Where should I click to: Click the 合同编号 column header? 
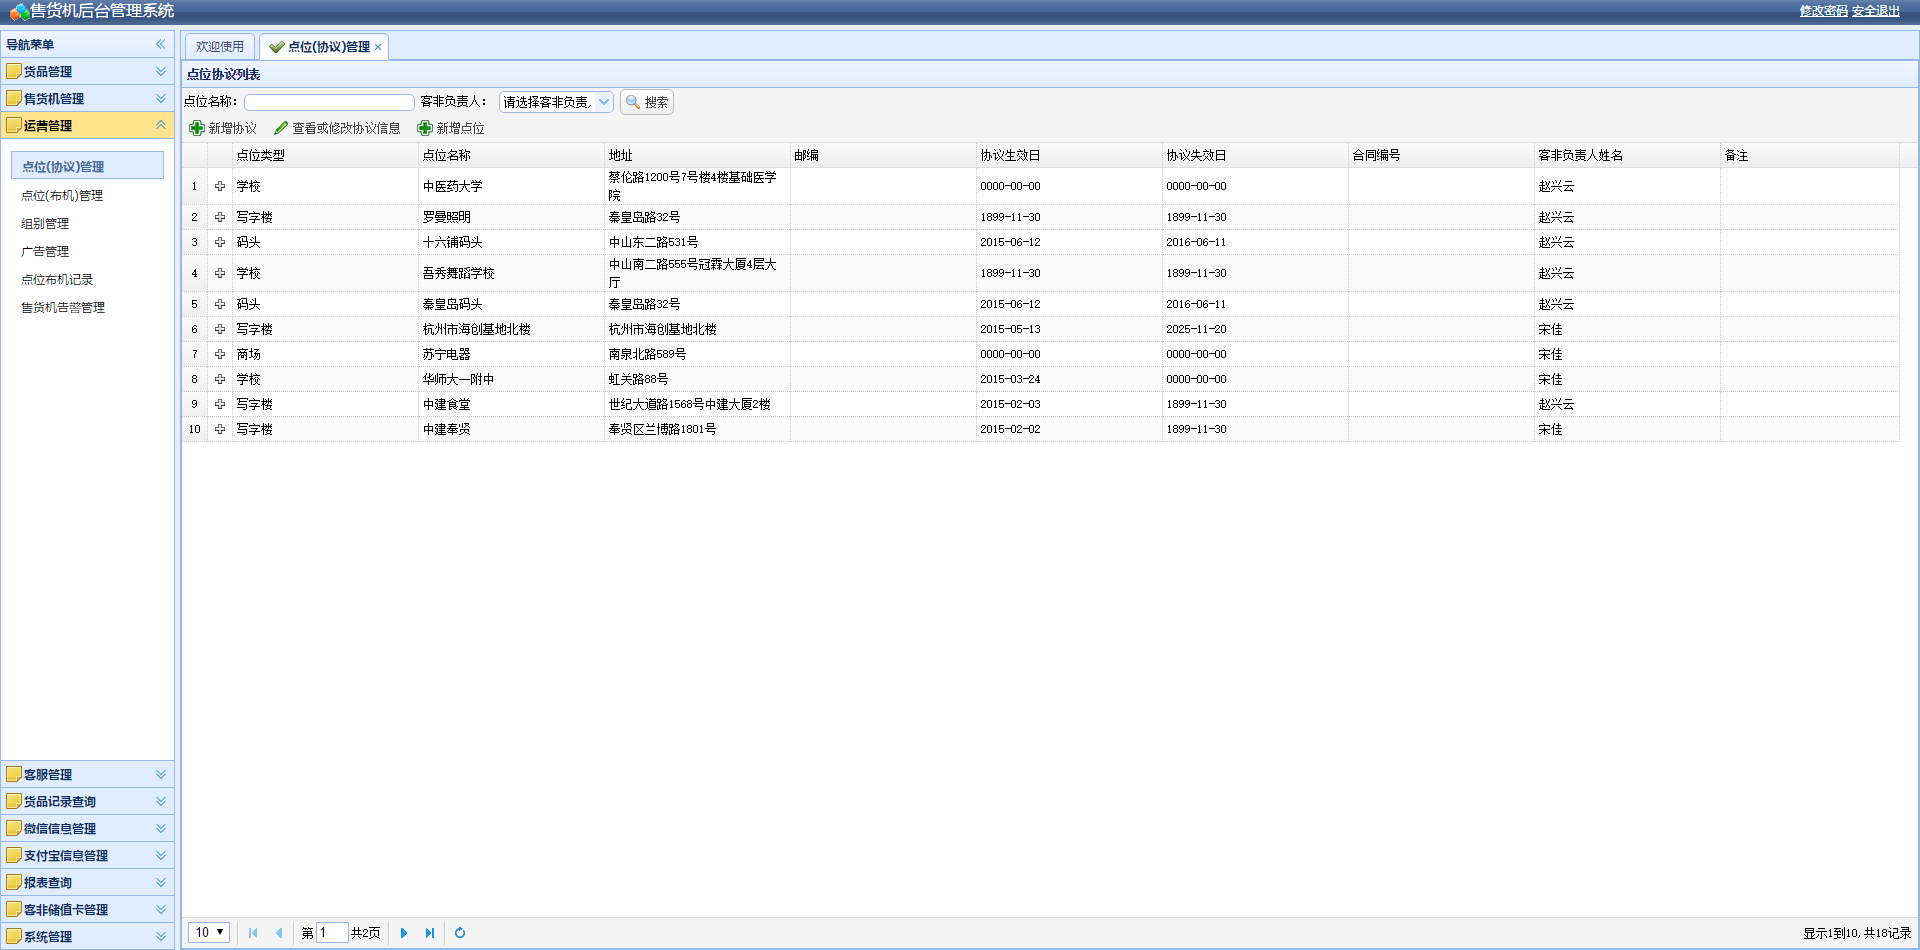(x=1441, y=155)
